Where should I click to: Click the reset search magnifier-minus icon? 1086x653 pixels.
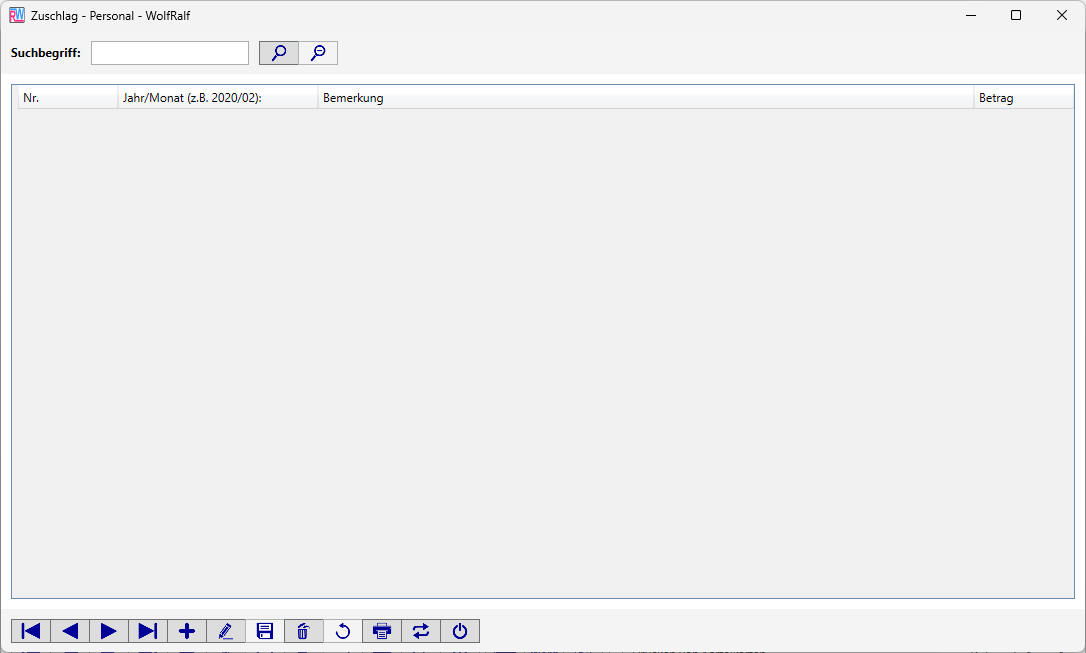click(x=319, y=53)
